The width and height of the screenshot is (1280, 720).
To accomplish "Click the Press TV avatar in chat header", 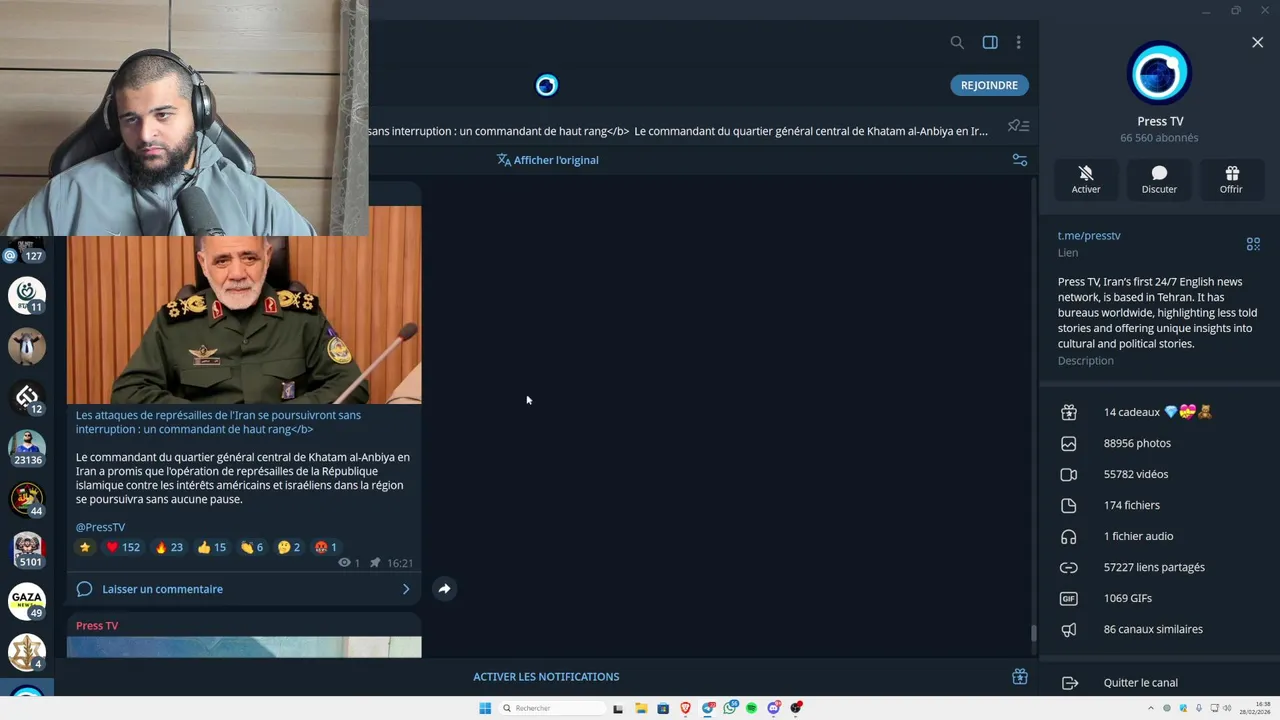I will 546,85.
